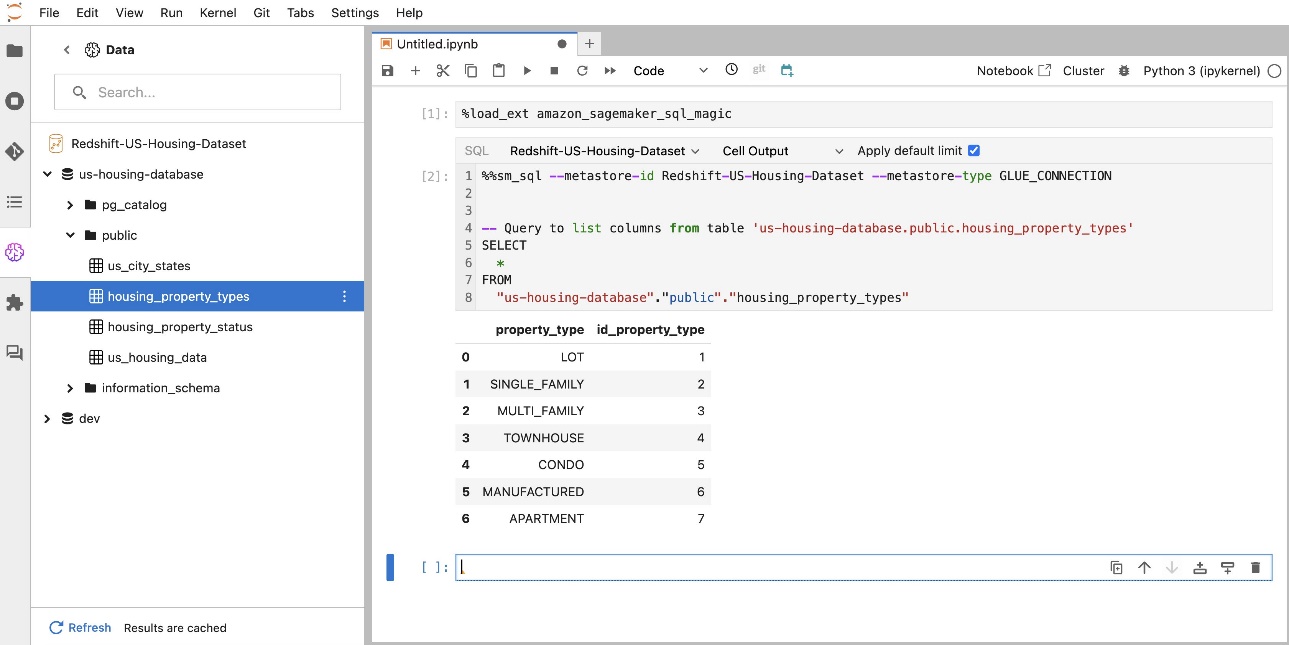Open the Settings menu

(x=355, y=13)
